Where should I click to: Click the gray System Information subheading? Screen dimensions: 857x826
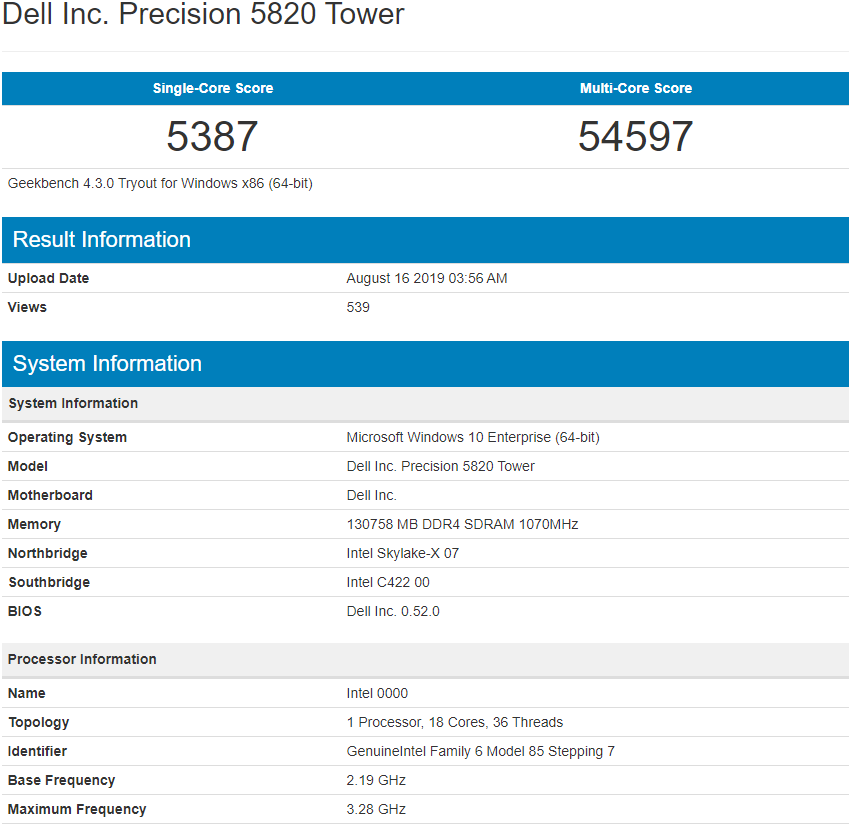425,403
